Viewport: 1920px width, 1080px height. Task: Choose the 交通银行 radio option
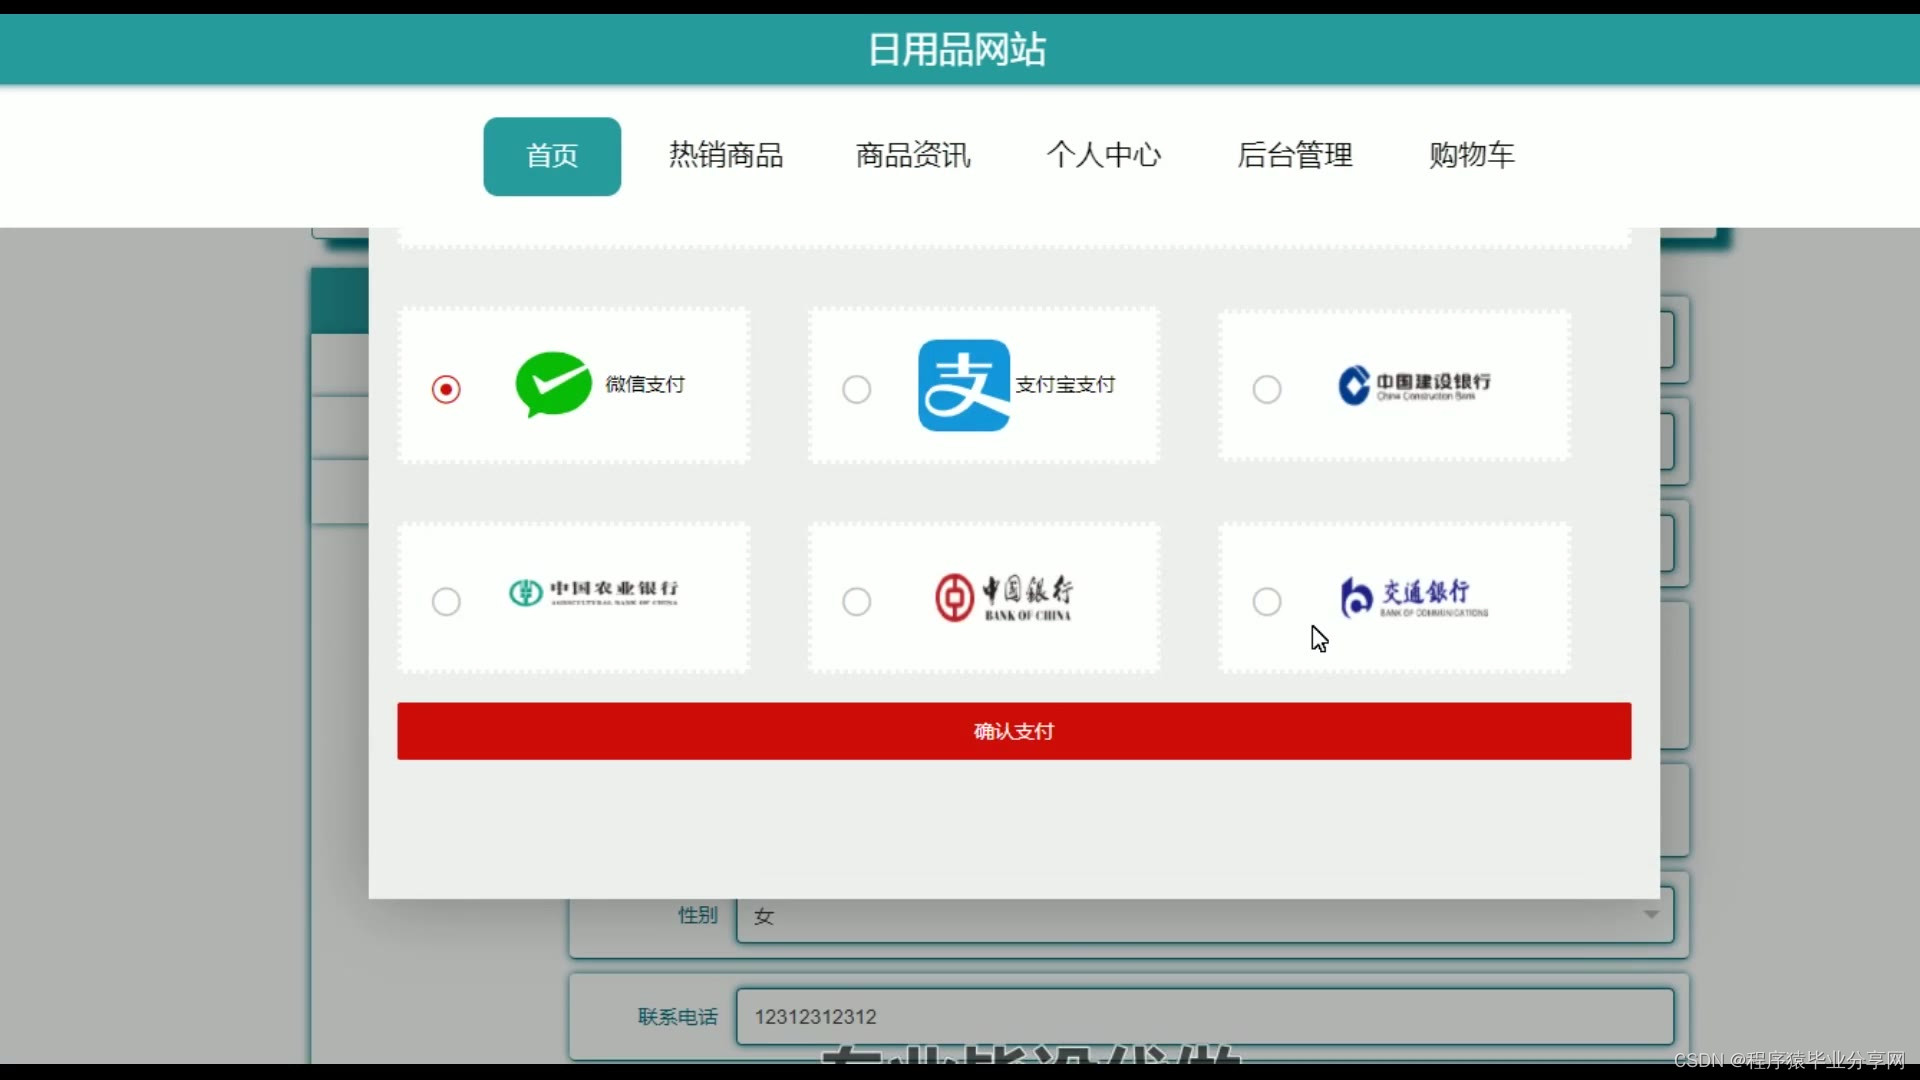[1266, 602]
